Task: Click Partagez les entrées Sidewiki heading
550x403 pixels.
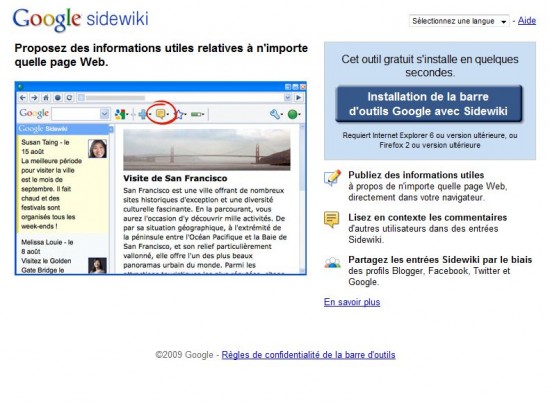Action: (440, 260)
